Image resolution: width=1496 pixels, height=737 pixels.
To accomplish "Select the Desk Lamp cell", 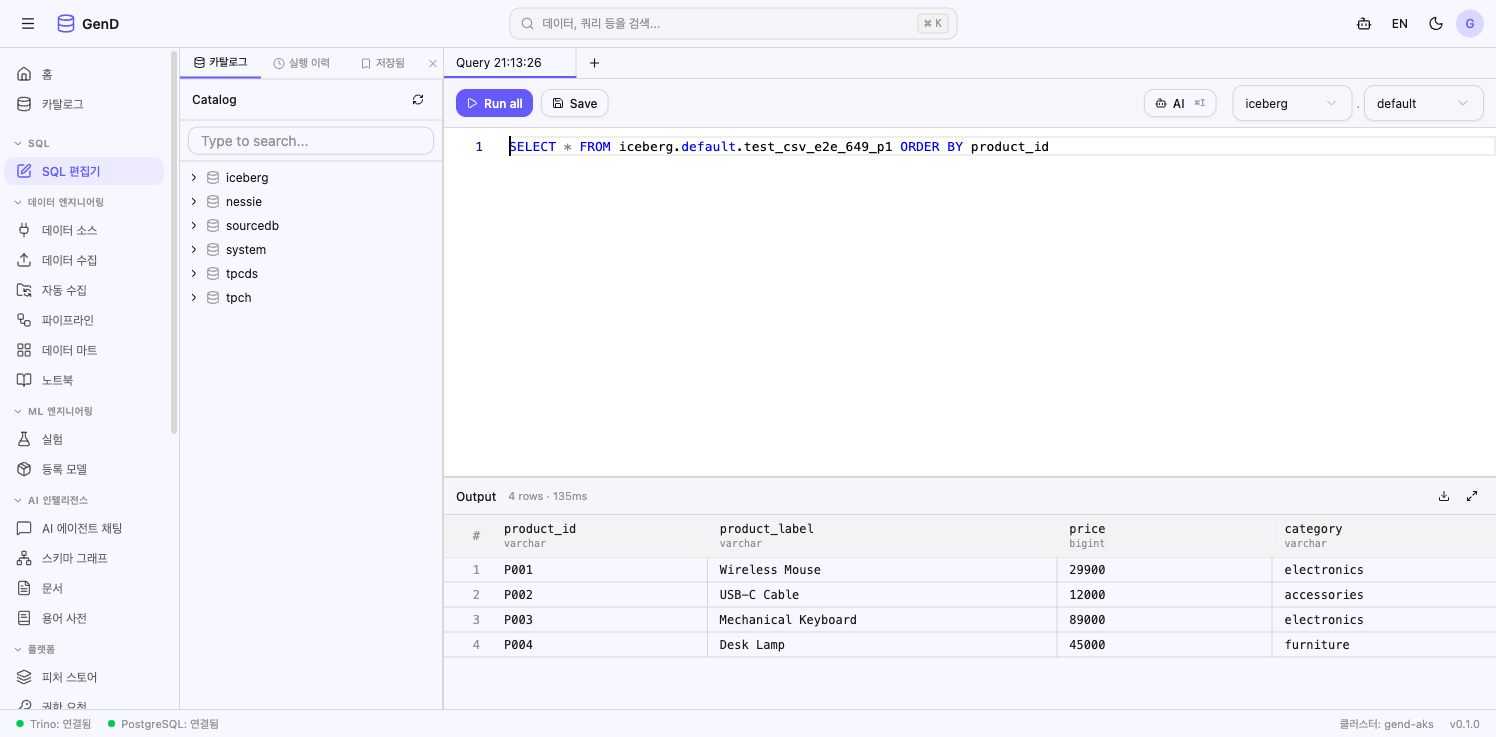I will tap(883, 645).
